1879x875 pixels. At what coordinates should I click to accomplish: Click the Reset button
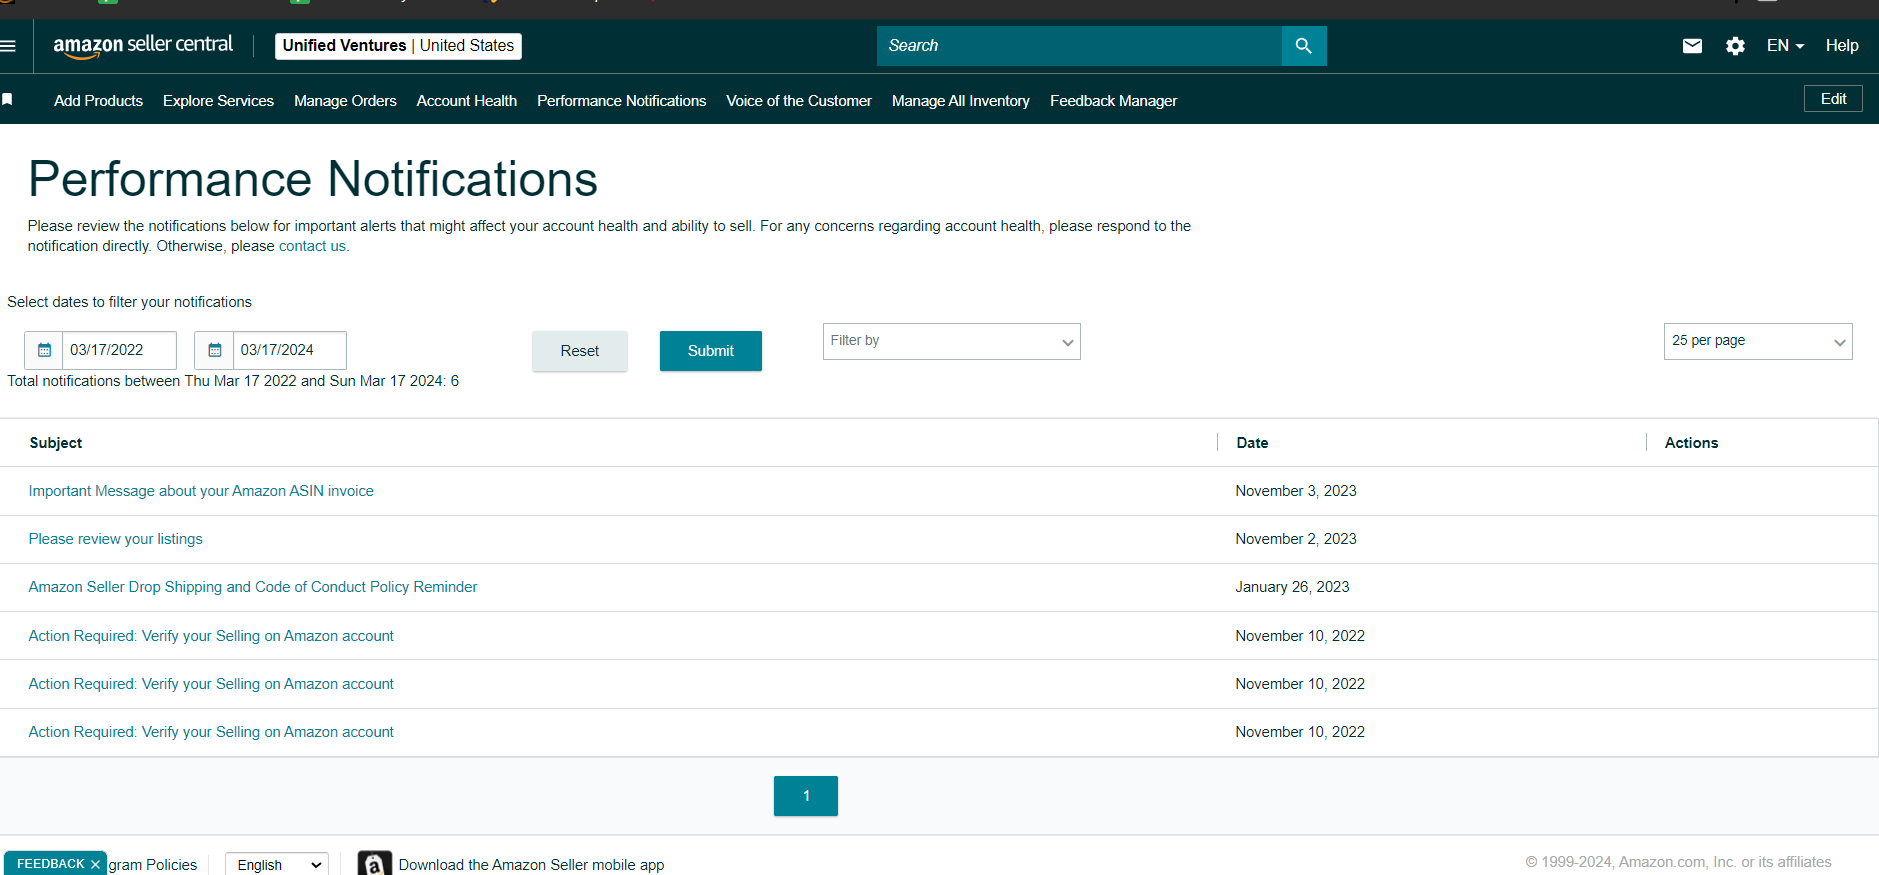pos(580,351)
